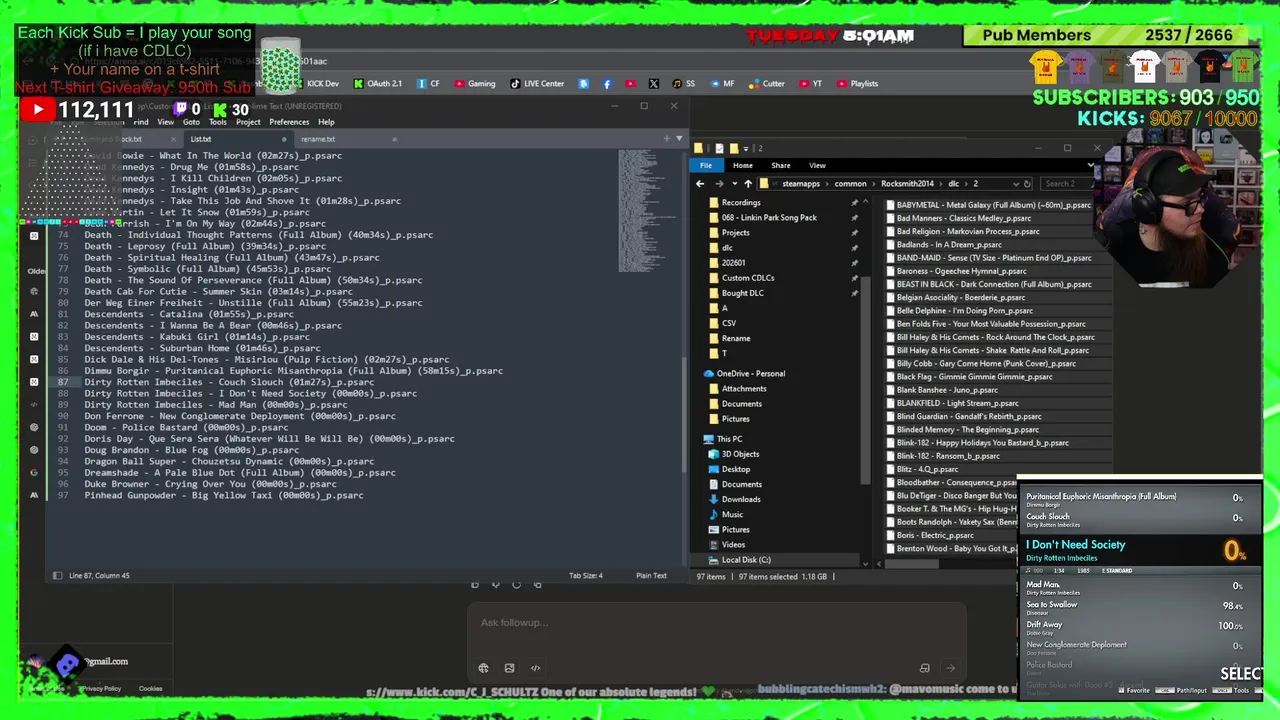Click steamapps in address breadcrumb
Image resolution: width=1280 pixels, height=720 pixels.
[x=802, y=184]
